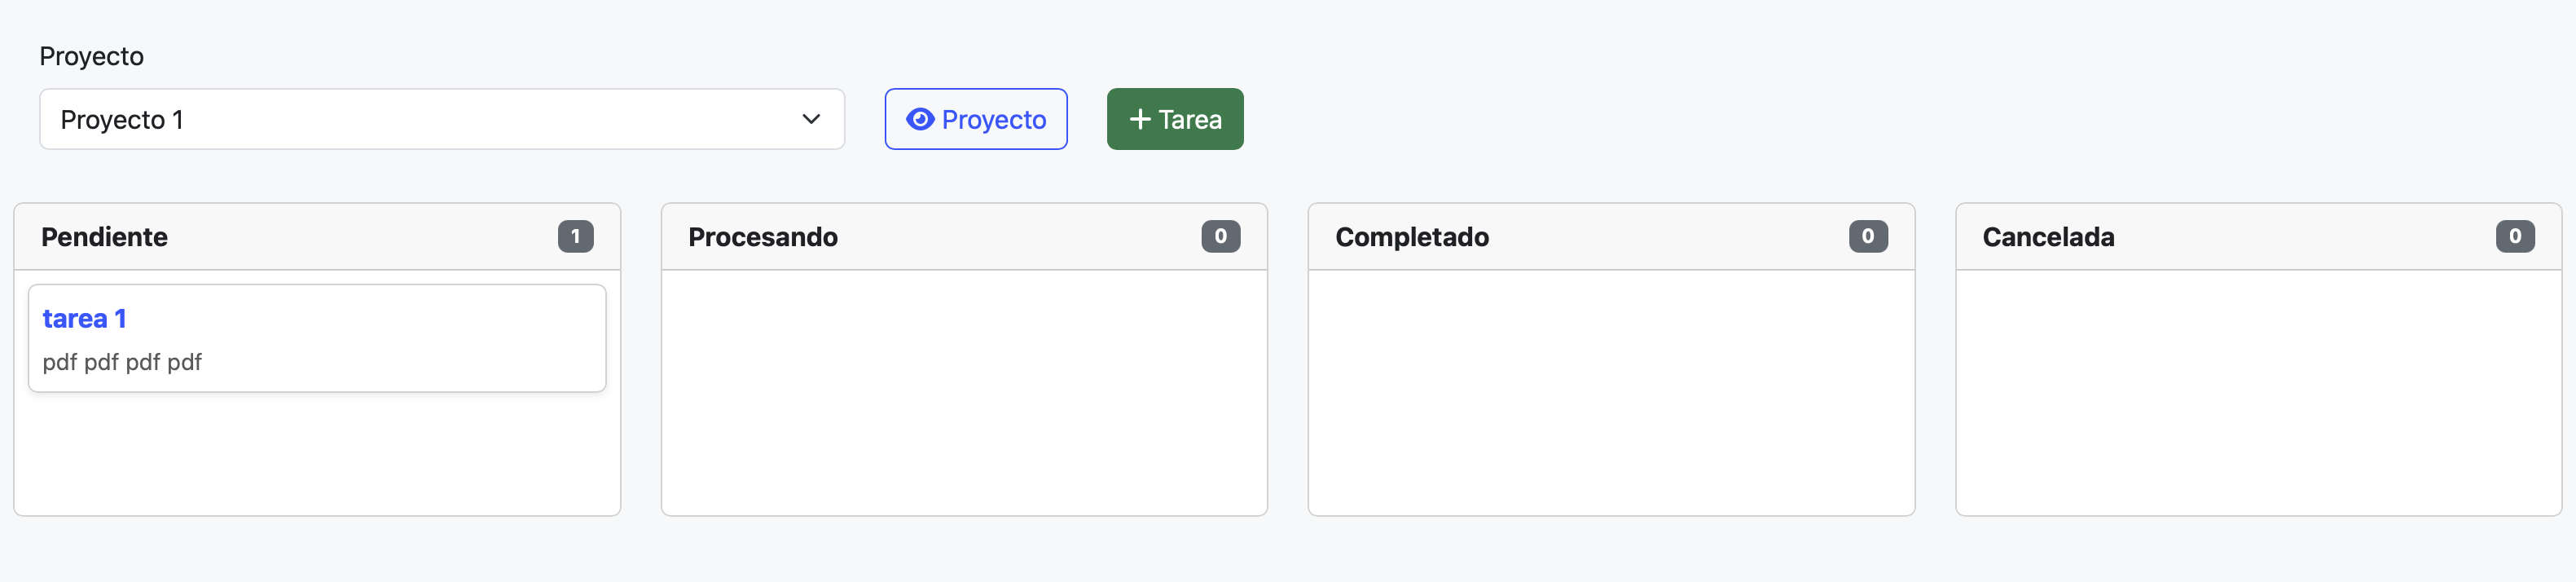This screenshot has height=582, width=2576.
Task: Click the 'pdf pdf pdf pdf' description text
Action: [x=122, y=362]
